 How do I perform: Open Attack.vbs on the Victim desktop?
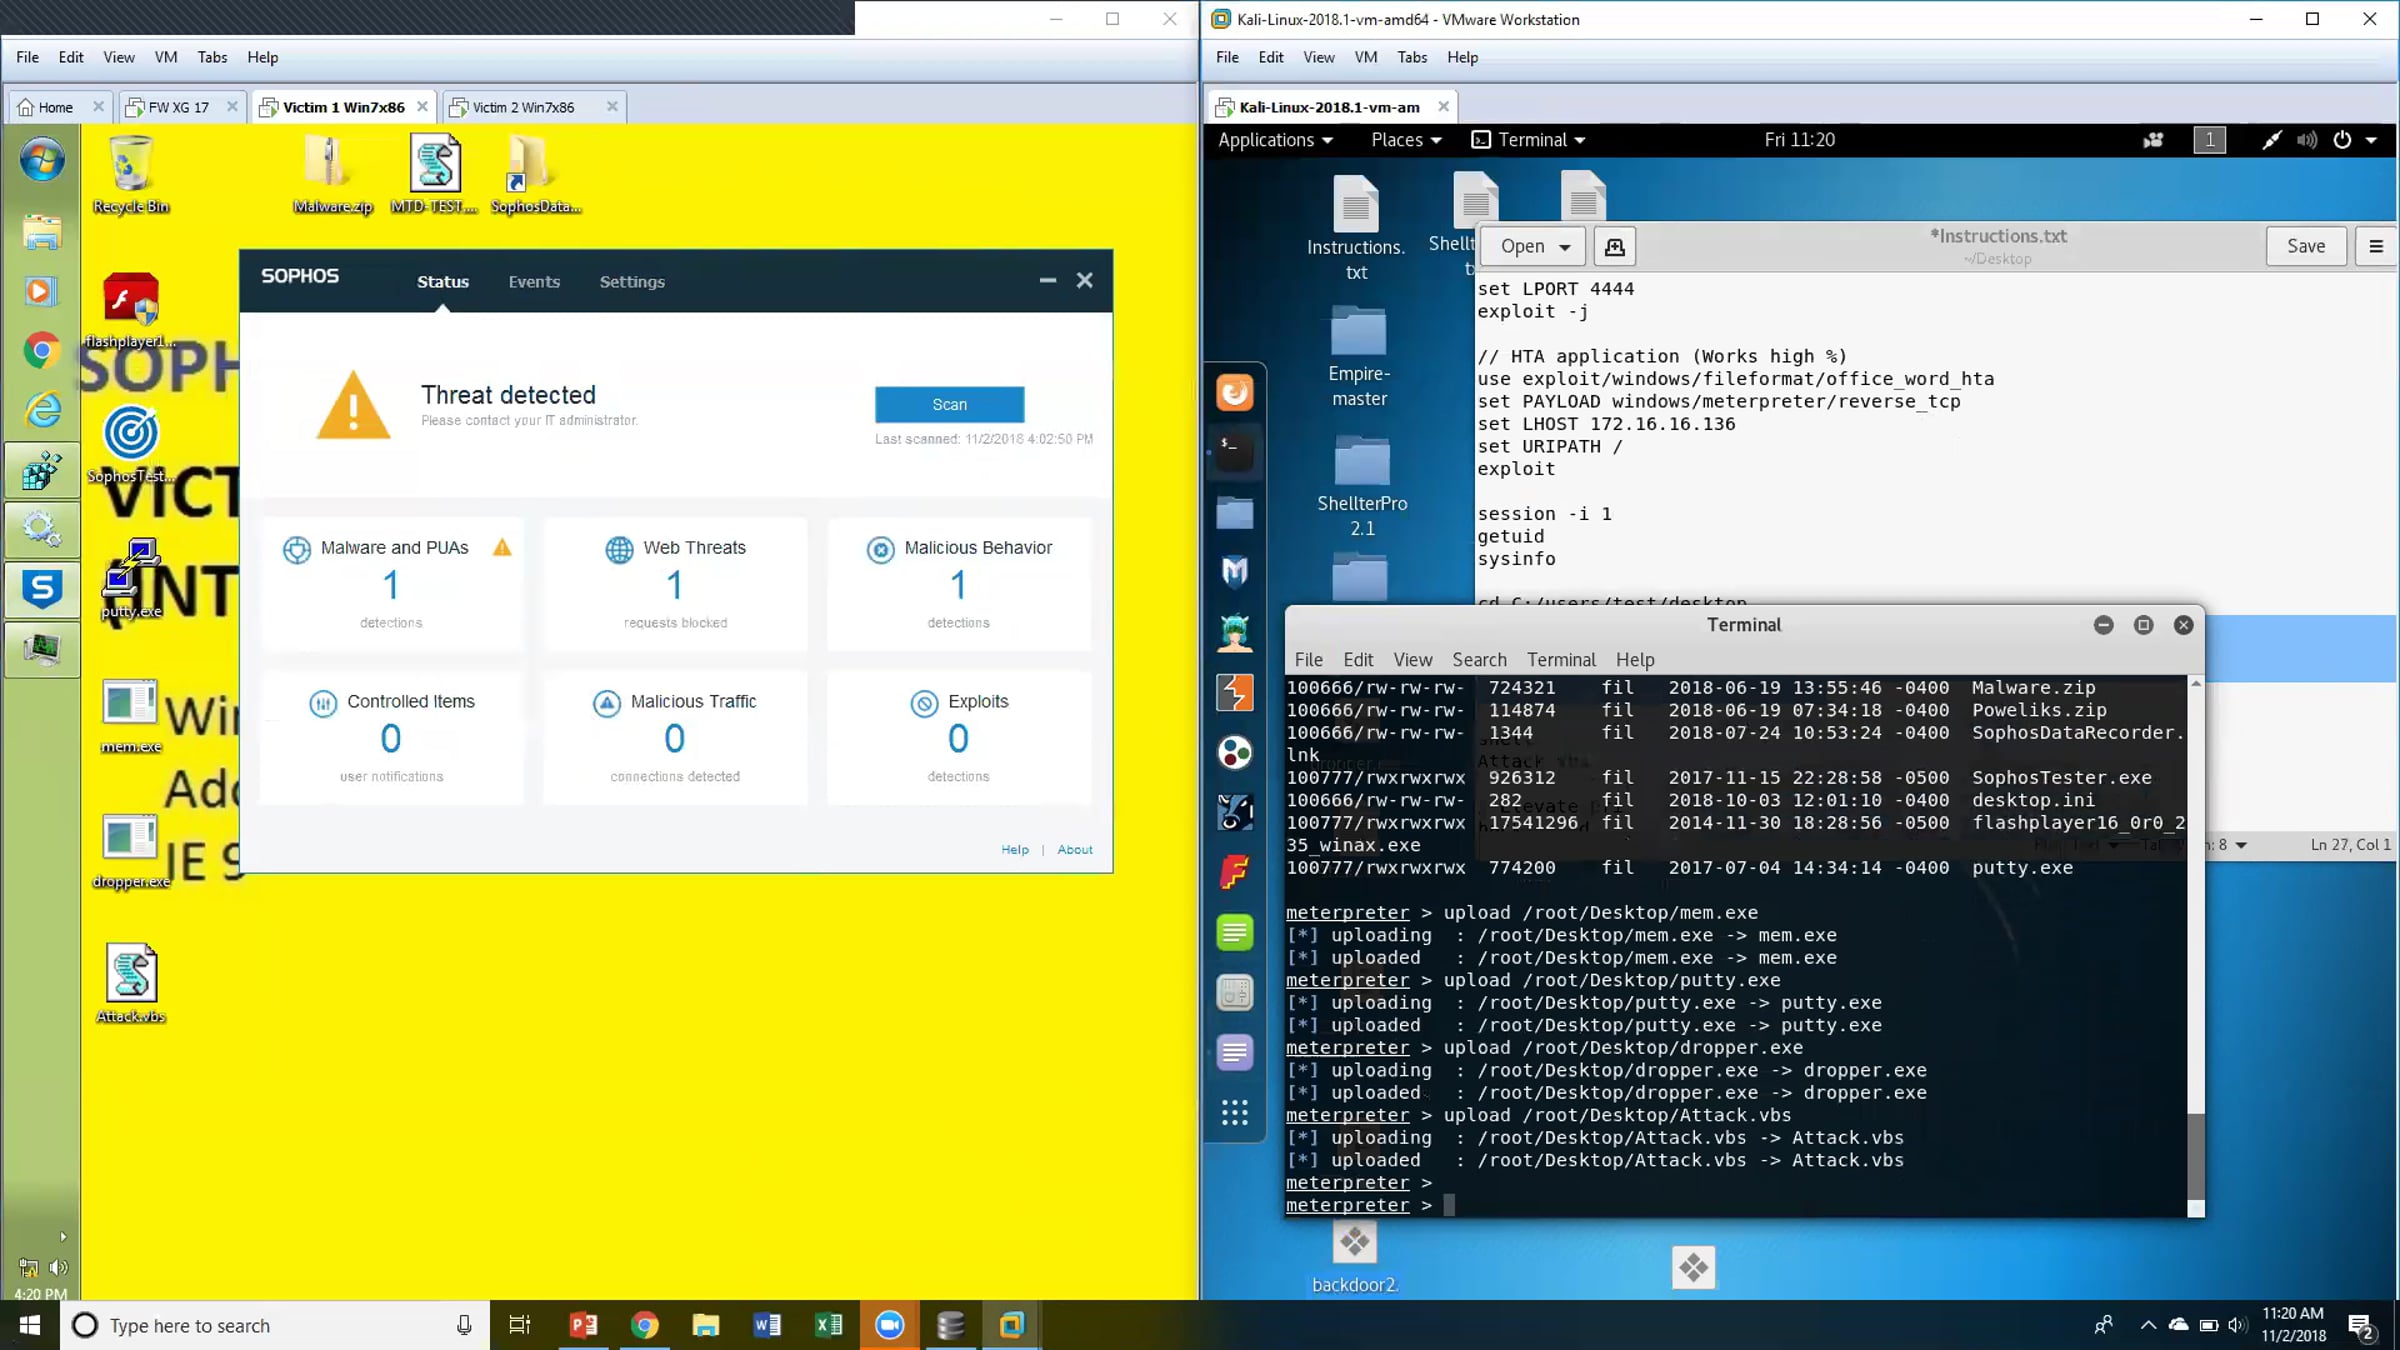130,985
